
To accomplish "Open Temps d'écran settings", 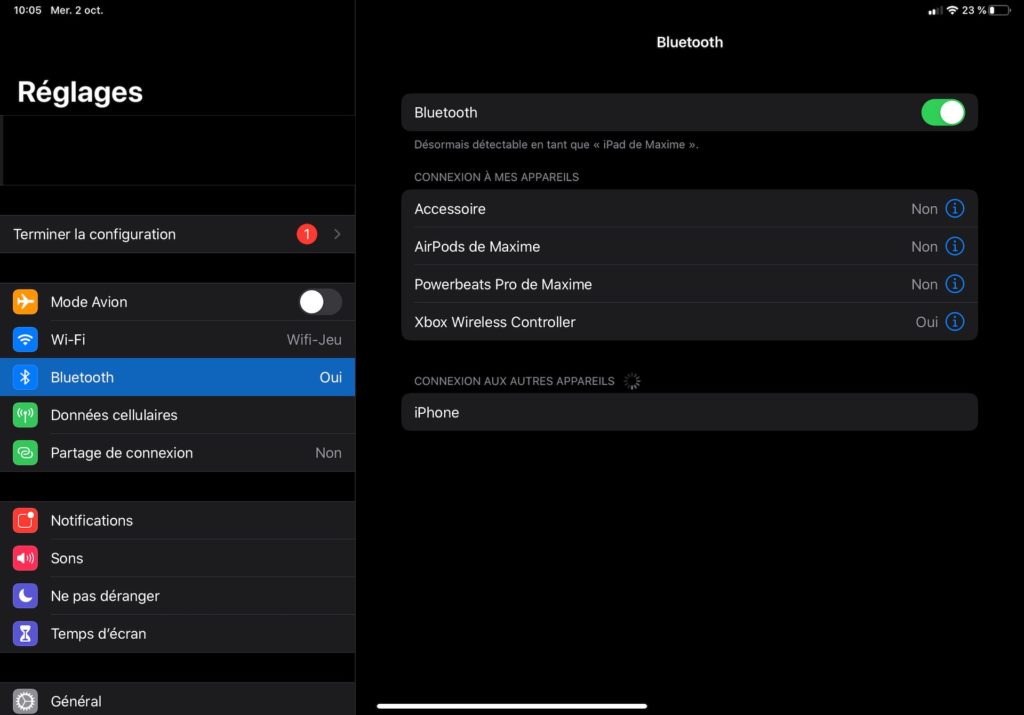I will (178, 634).
